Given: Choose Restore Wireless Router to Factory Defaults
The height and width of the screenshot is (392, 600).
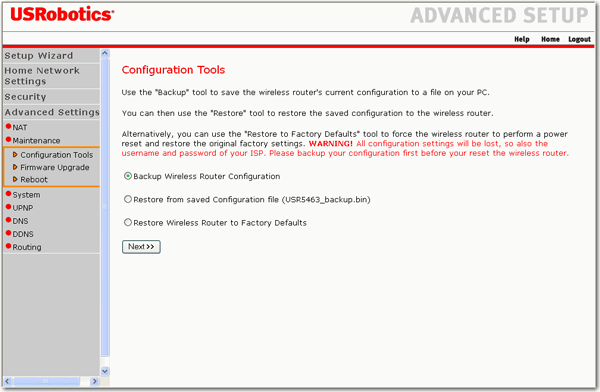Looking at the screenshot, I should (x=128, y=222).
